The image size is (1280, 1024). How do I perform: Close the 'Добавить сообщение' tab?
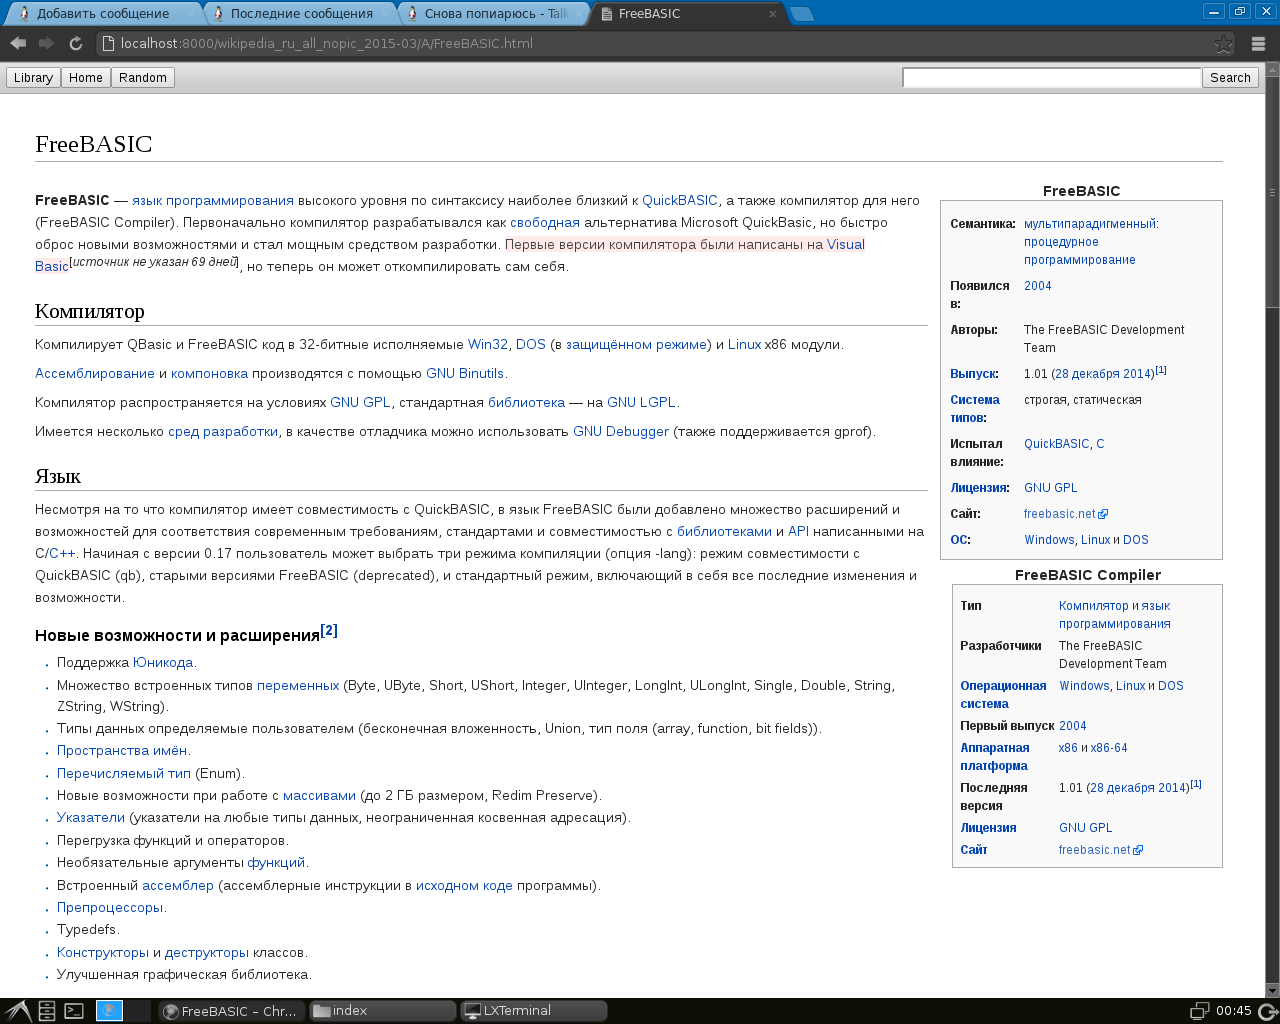192,14
